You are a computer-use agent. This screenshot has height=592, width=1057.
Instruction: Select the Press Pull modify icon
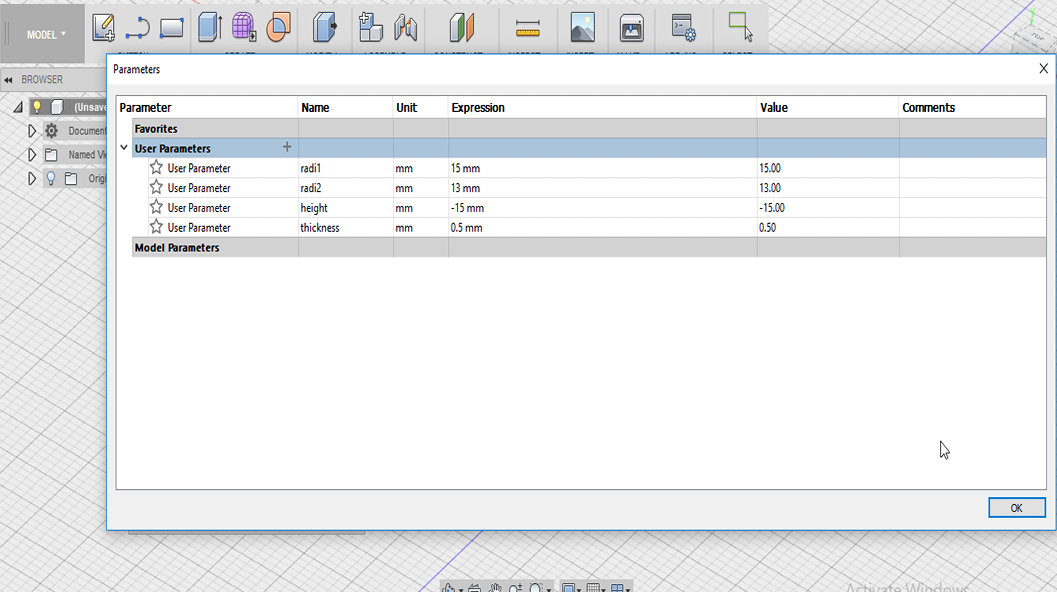324,28
